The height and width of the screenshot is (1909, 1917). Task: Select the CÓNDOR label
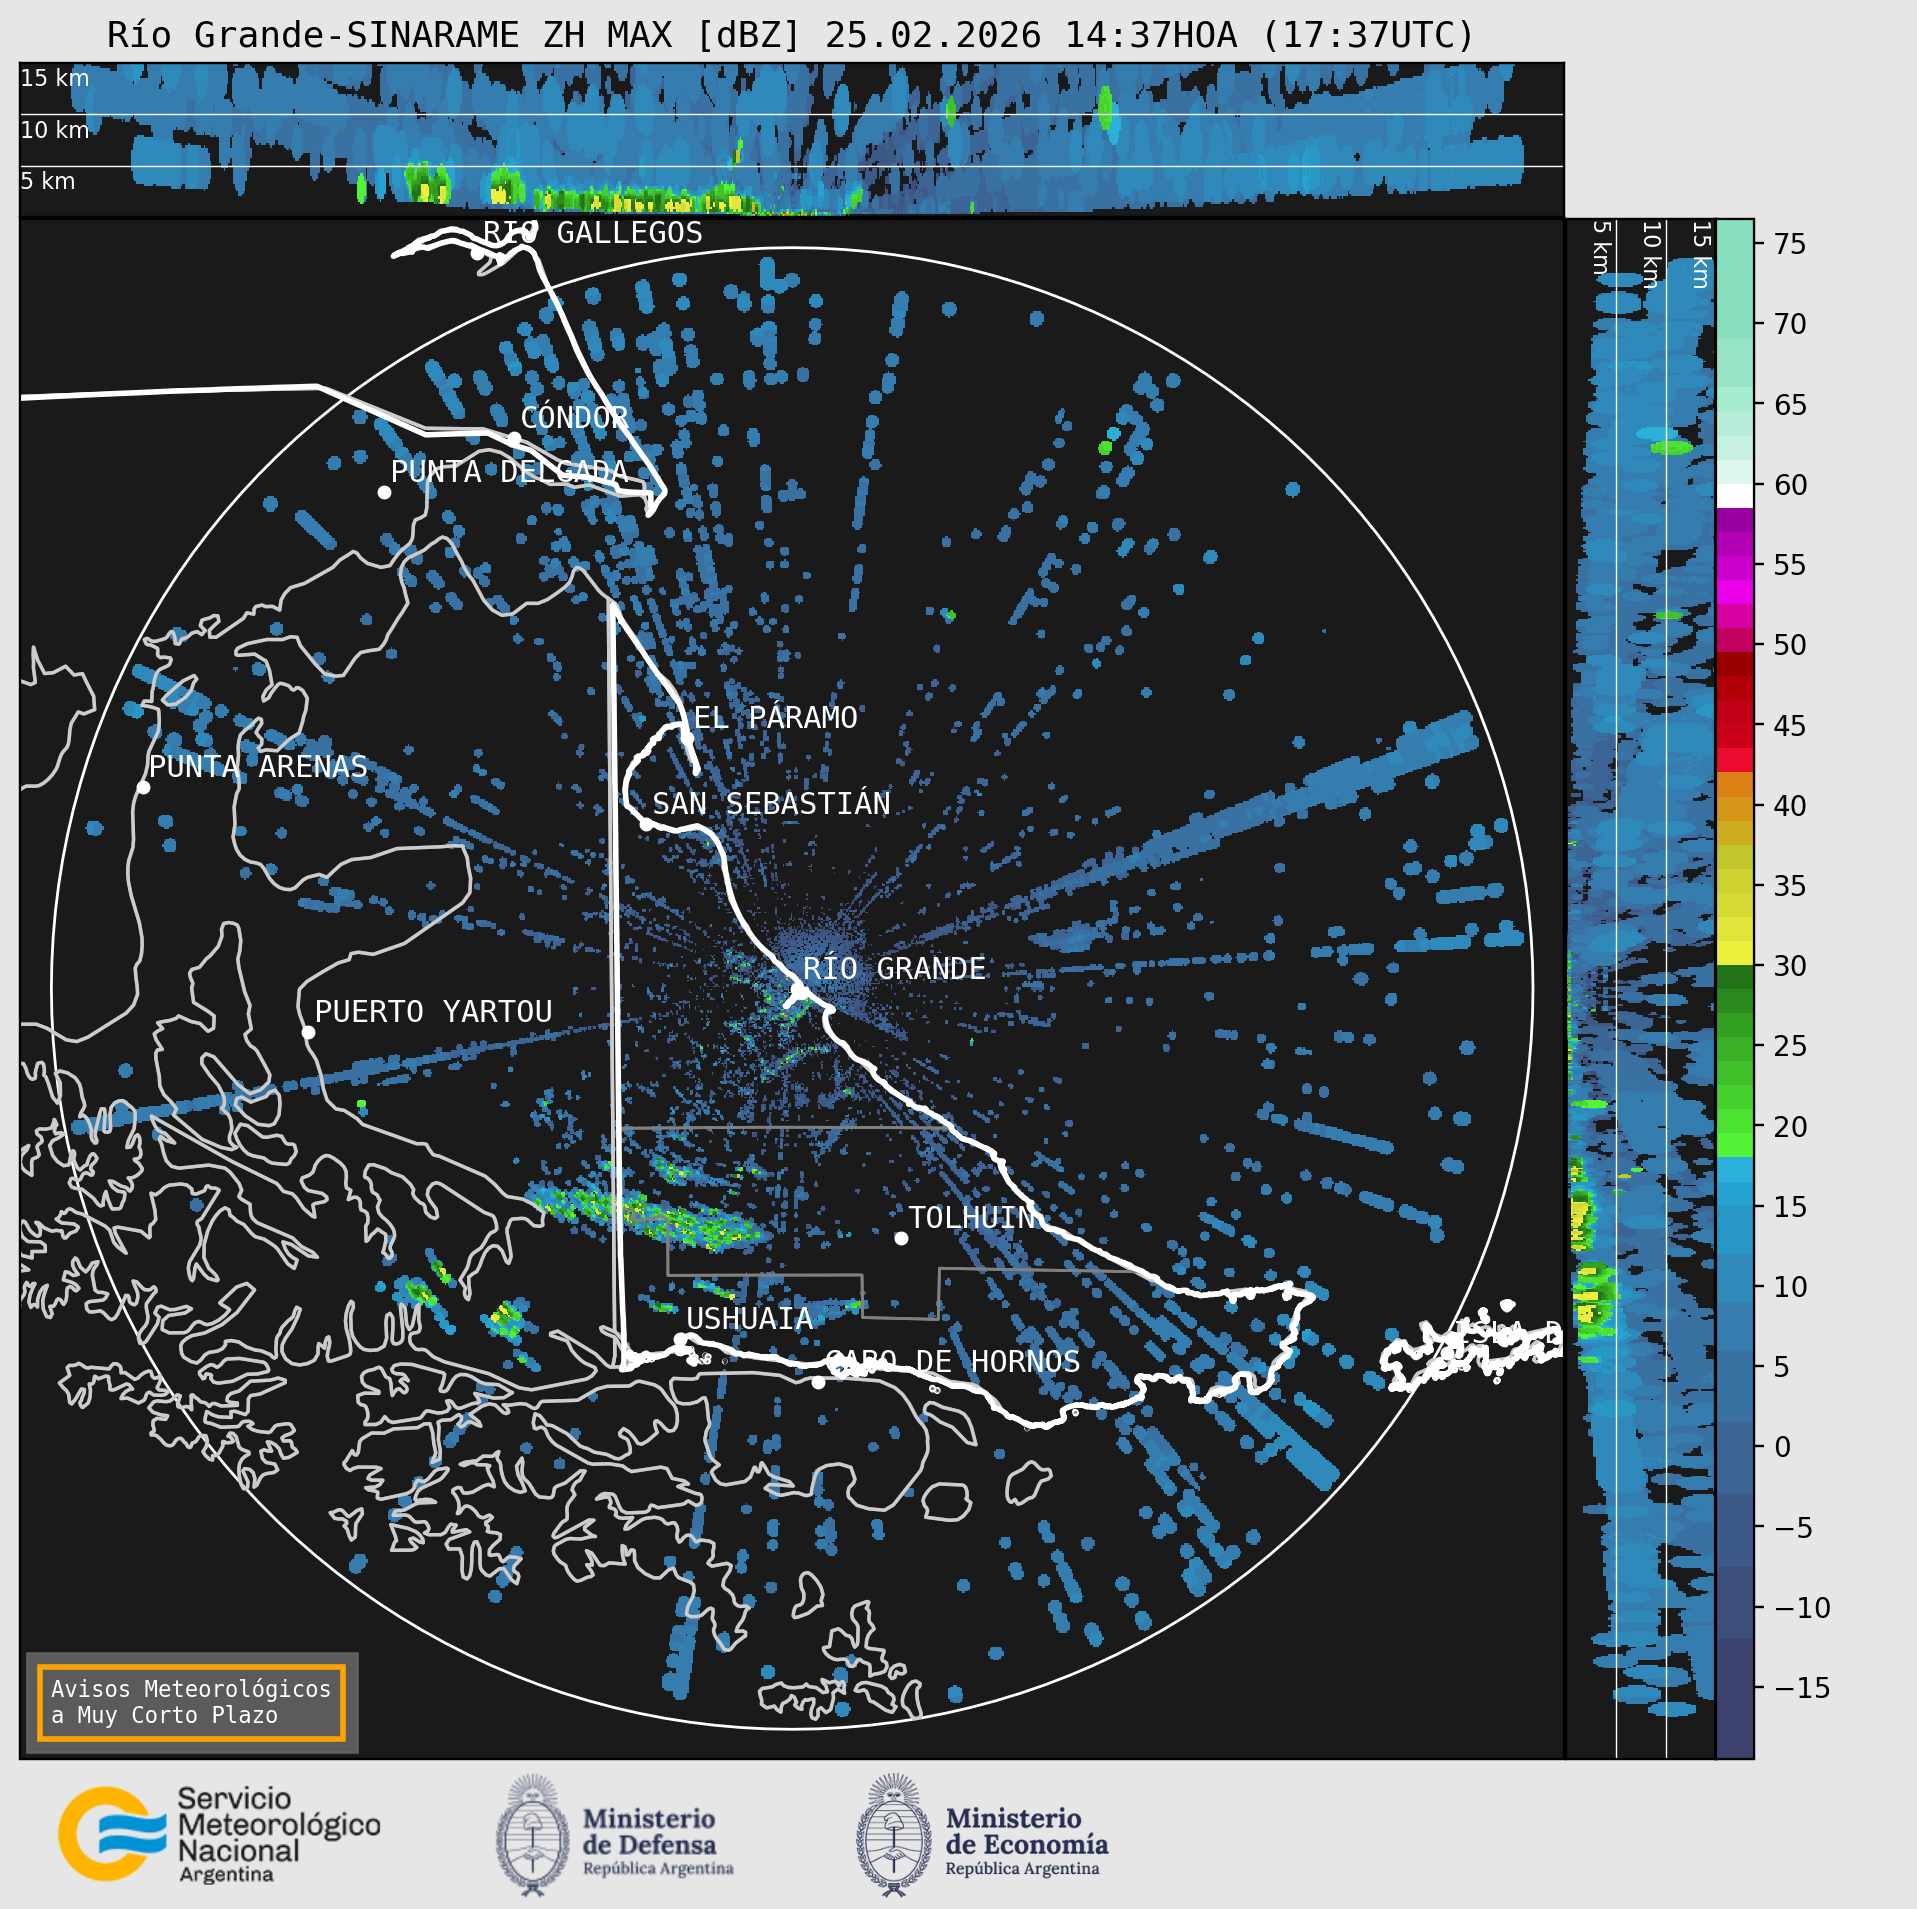(x=574, y=418)
